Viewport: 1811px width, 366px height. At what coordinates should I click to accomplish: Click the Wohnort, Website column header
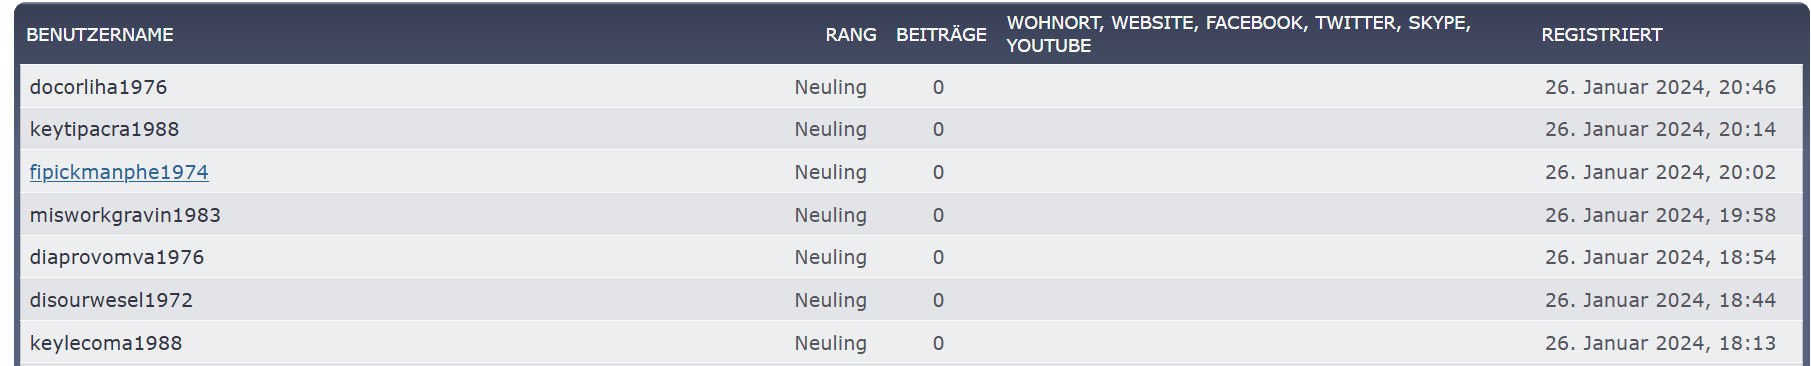(x=1238, y=34)
